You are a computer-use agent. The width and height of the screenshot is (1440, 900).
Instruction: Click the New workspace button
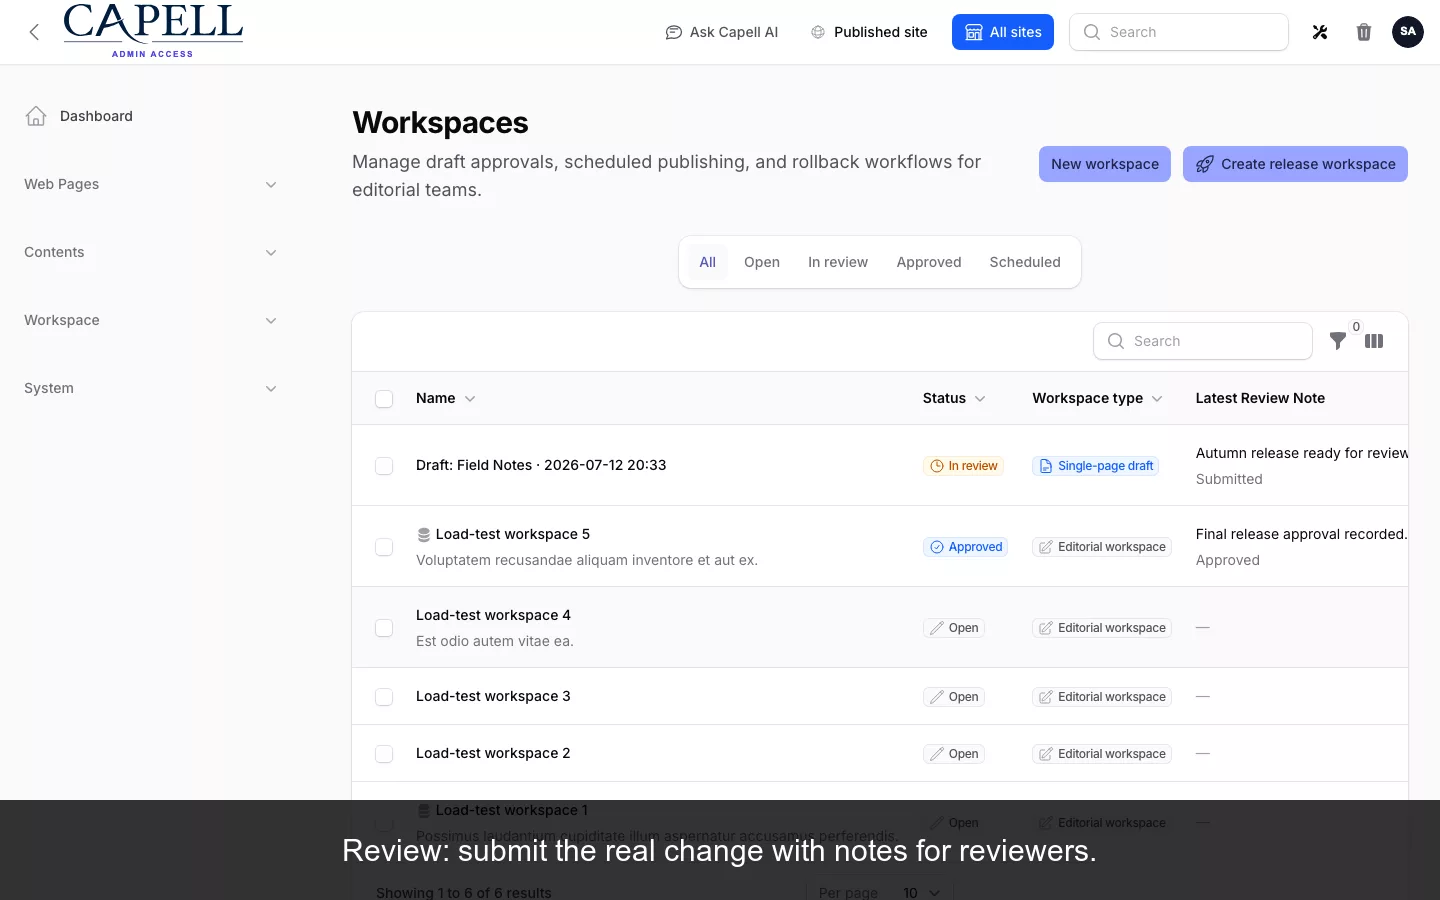[x=1105, y=164]
